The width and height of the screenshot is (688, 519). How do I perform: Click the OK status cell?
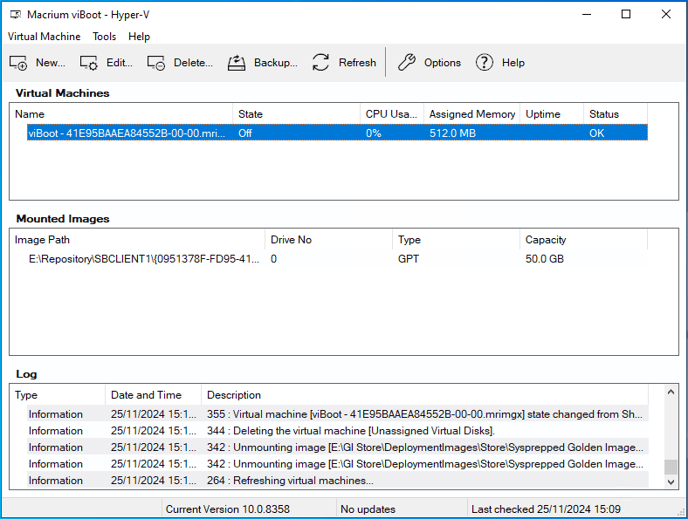point(596,133)
